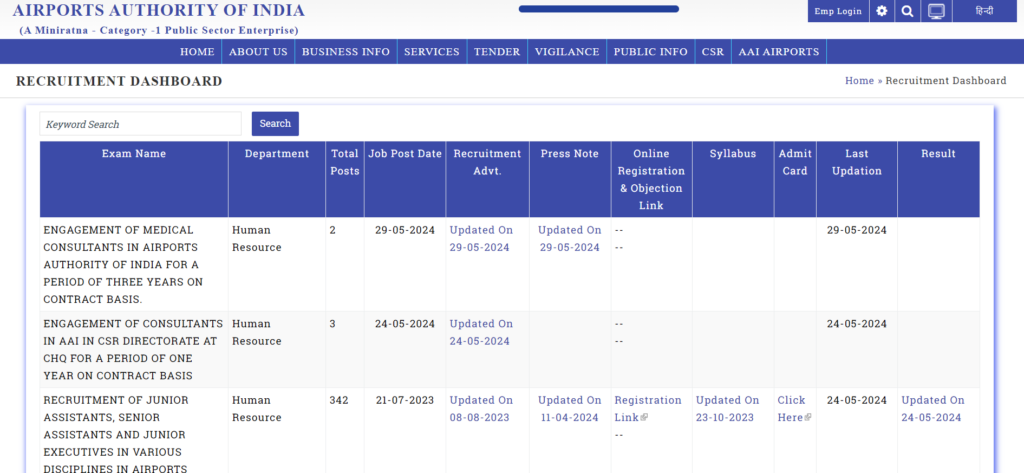The height and width of the screenshot is (473, 1024).
Task: Open Syllabus link updated on 23-10-2023
Action: pyautogui.click(x=727, y=408)
